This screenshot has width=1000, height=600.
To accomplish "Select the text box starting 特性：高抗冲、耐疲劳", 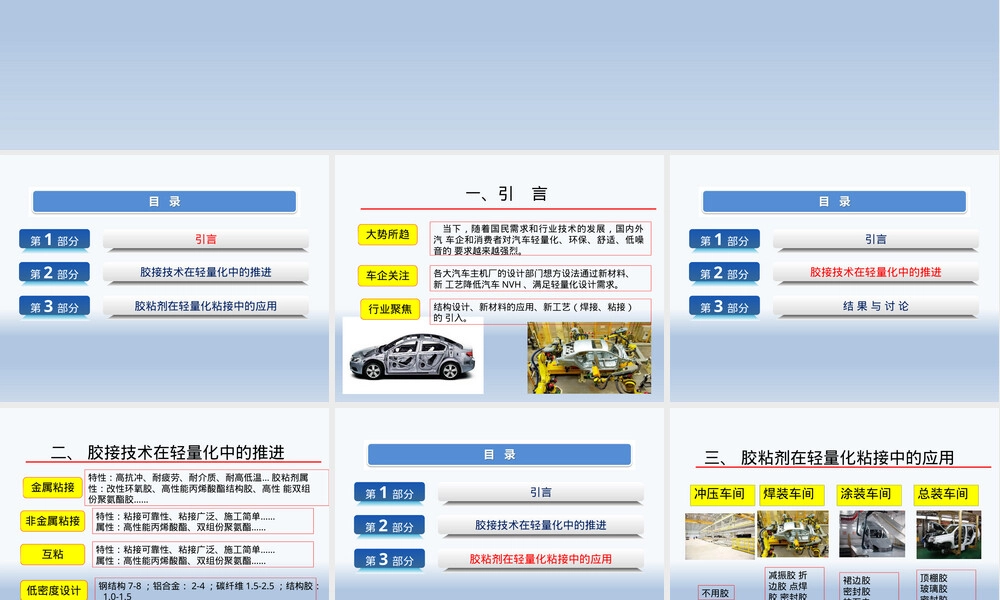I will click(207, 488).
